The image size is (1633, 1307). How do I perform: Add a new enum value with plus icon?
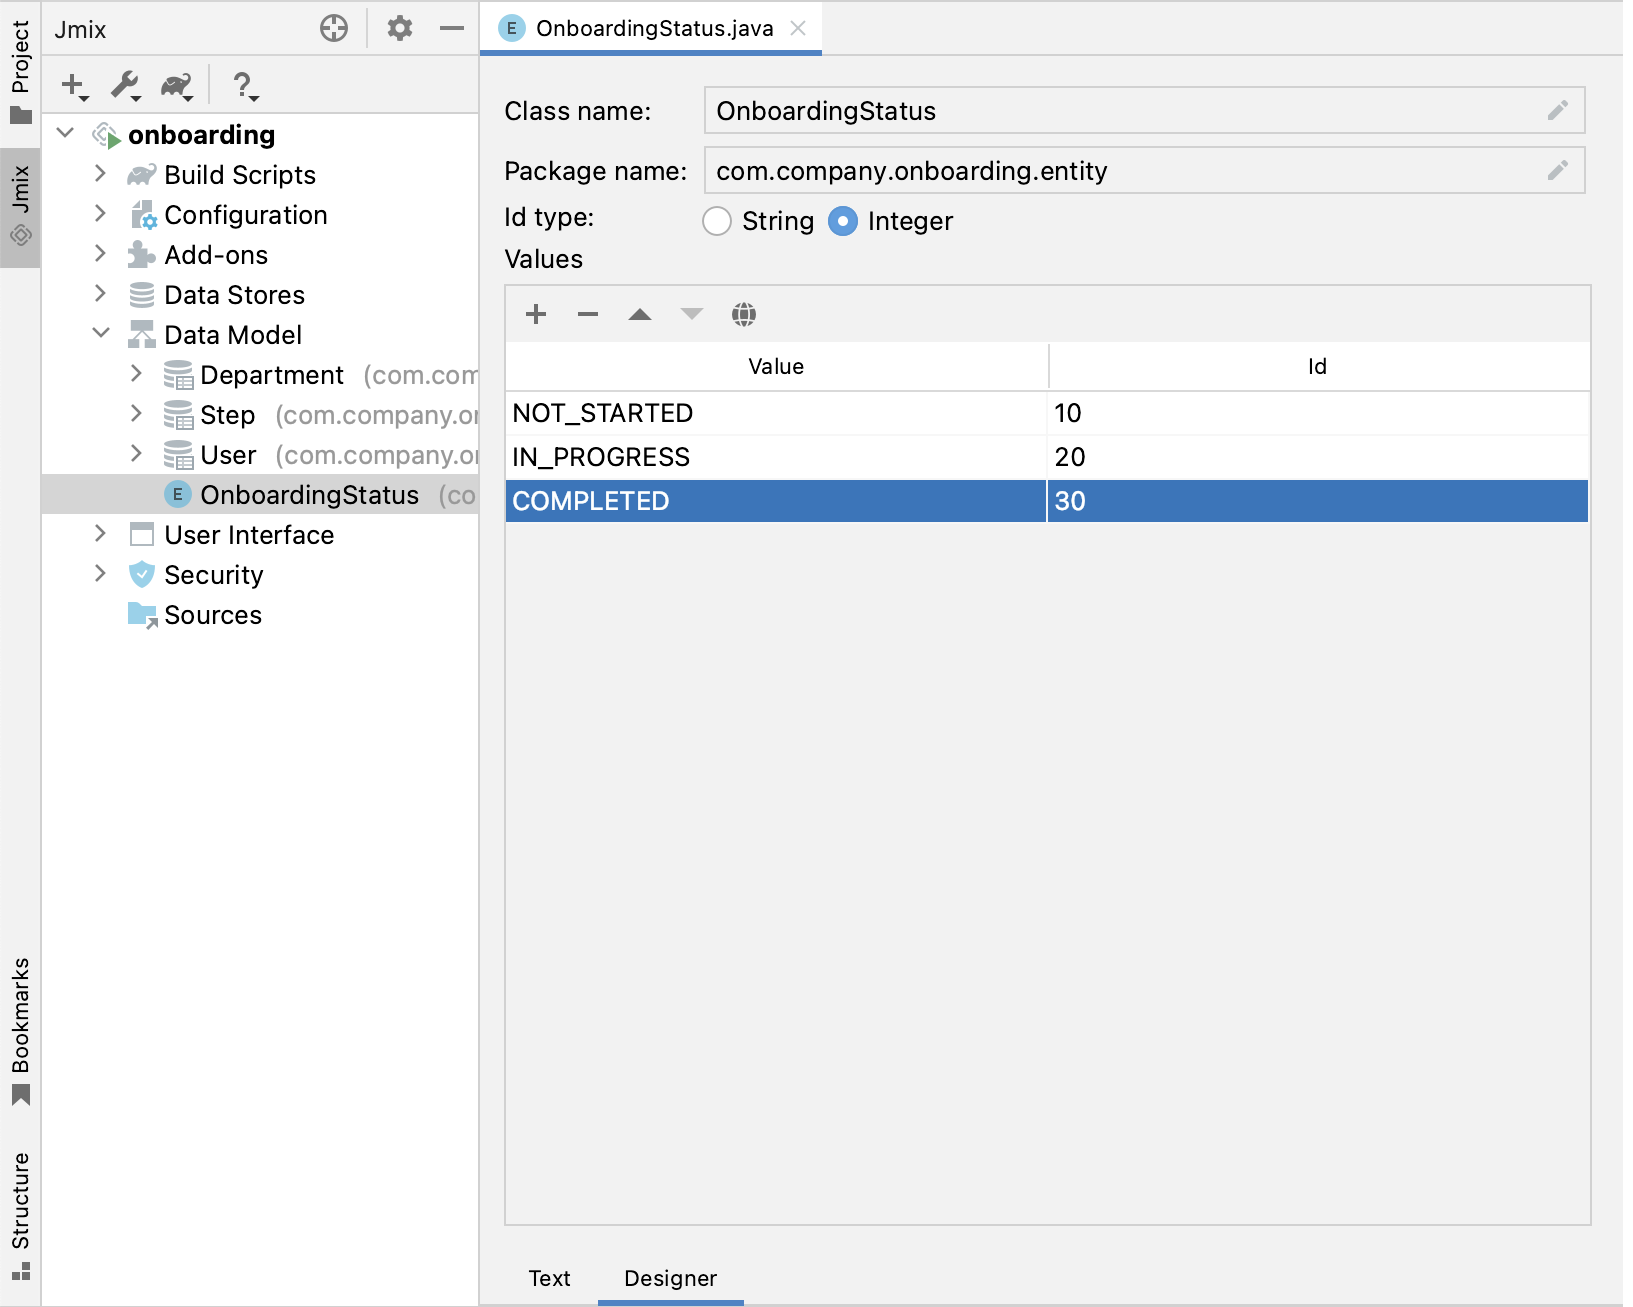pos(536,314)
